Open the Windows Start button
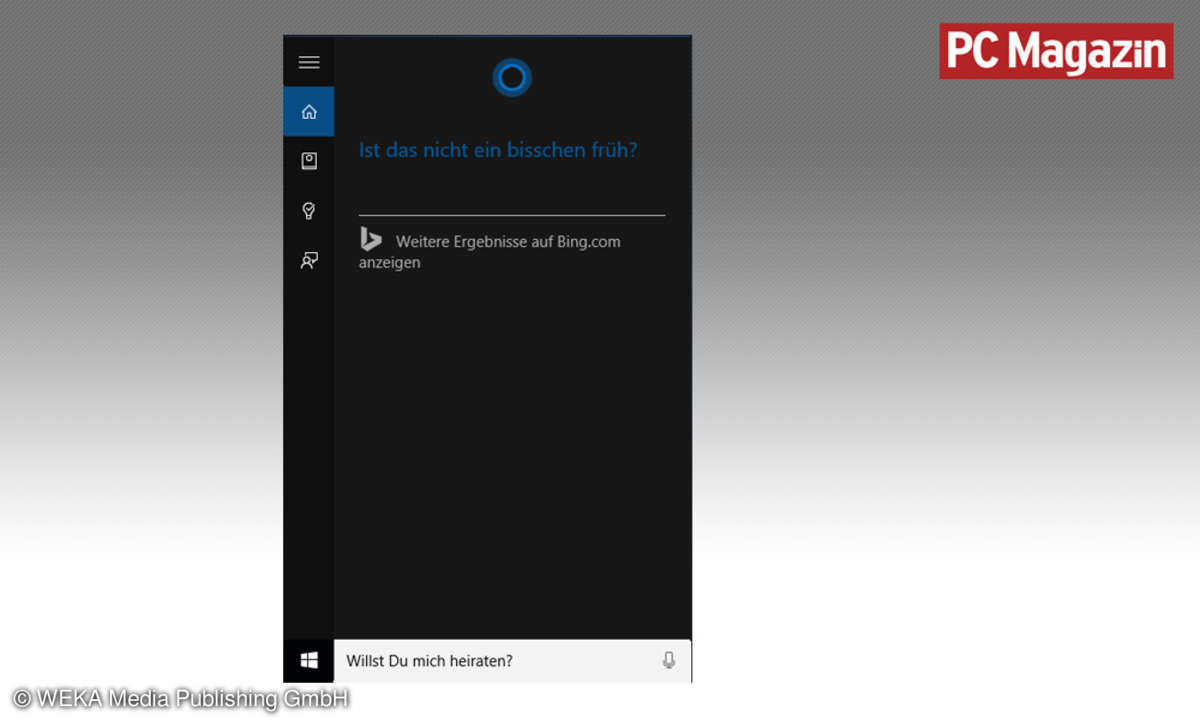This screenshot has height=720, width=1200. click(x=309, y=661)
